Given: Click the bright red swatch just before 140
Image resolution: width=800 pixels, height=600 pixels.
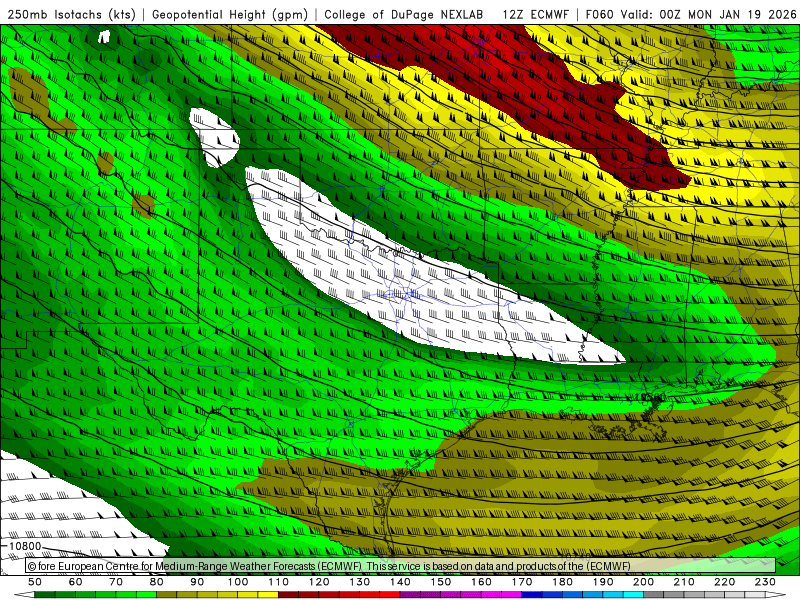Looking at the screenshot, I should 390,595.
